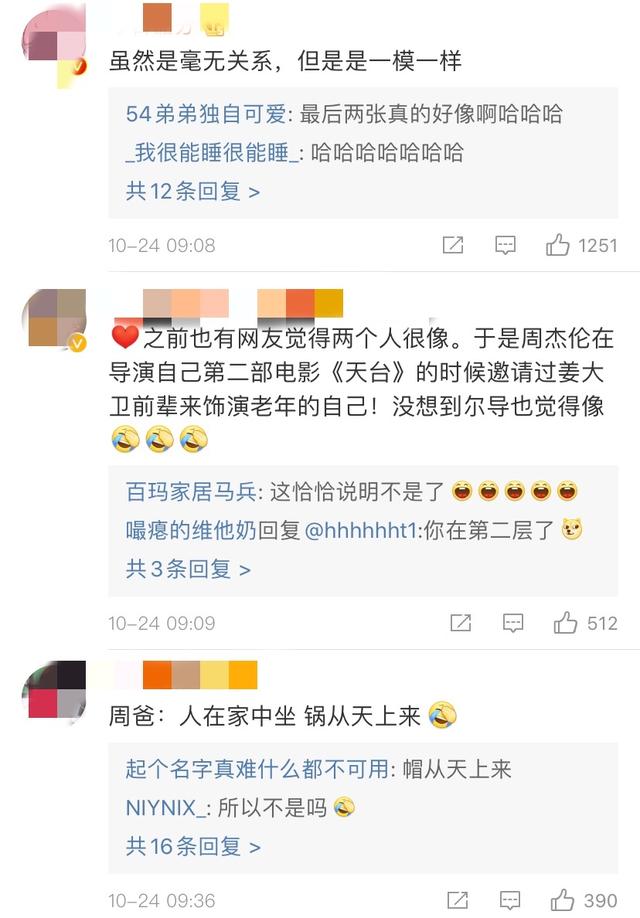
Task: Open 起个名字真难什么都不可用 profile
Action: click(x=256, y=769)
